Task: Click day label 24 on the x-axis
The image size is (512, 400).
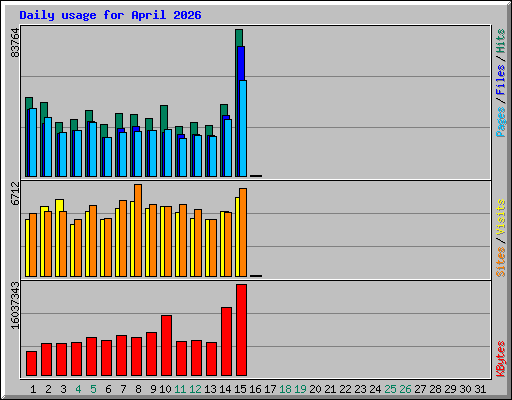Action: pos(375,389)
